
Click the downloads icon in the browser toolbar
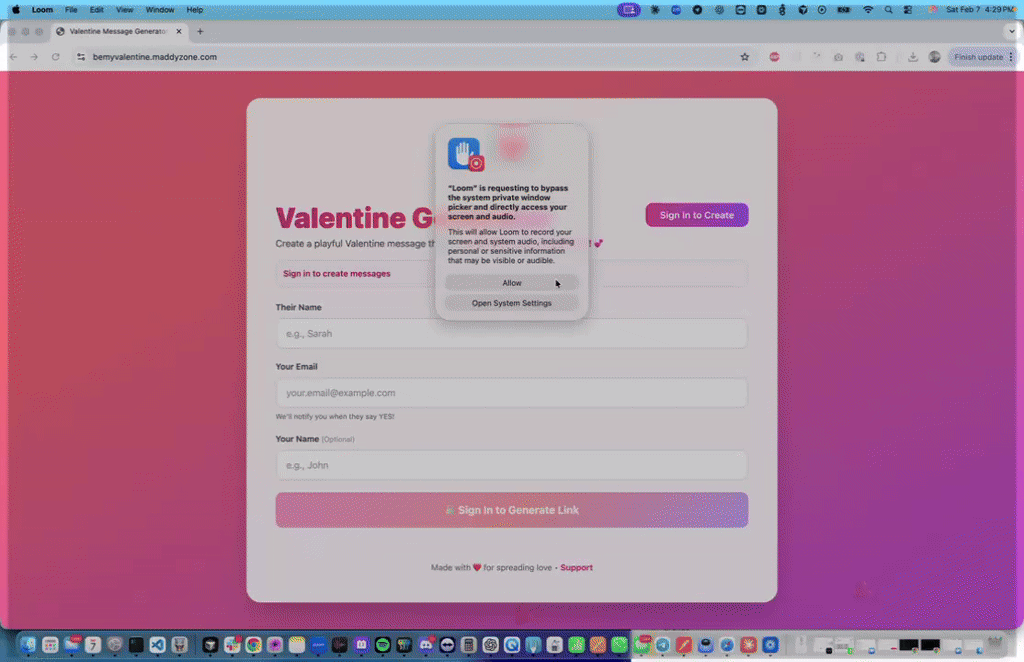click(x=912, y=57)
